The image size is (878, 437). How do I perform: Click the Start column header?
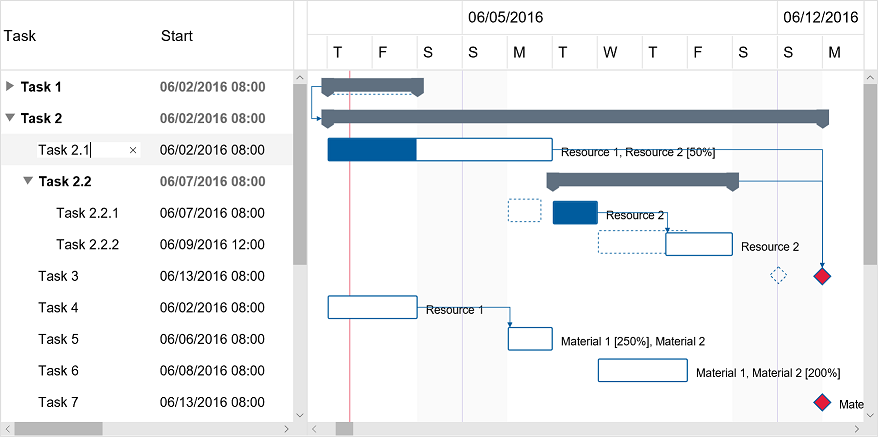pos(177,36)
